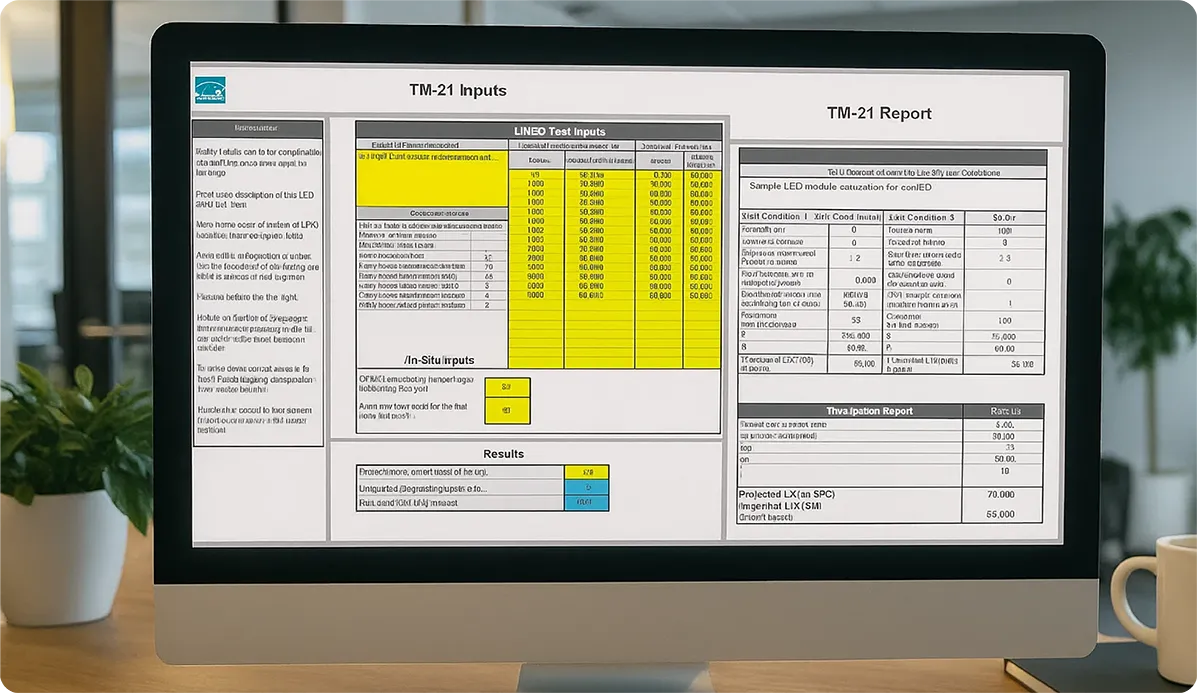Click the blue unguarded result cell
The image size is (1197, 693).
click(586, 488)
